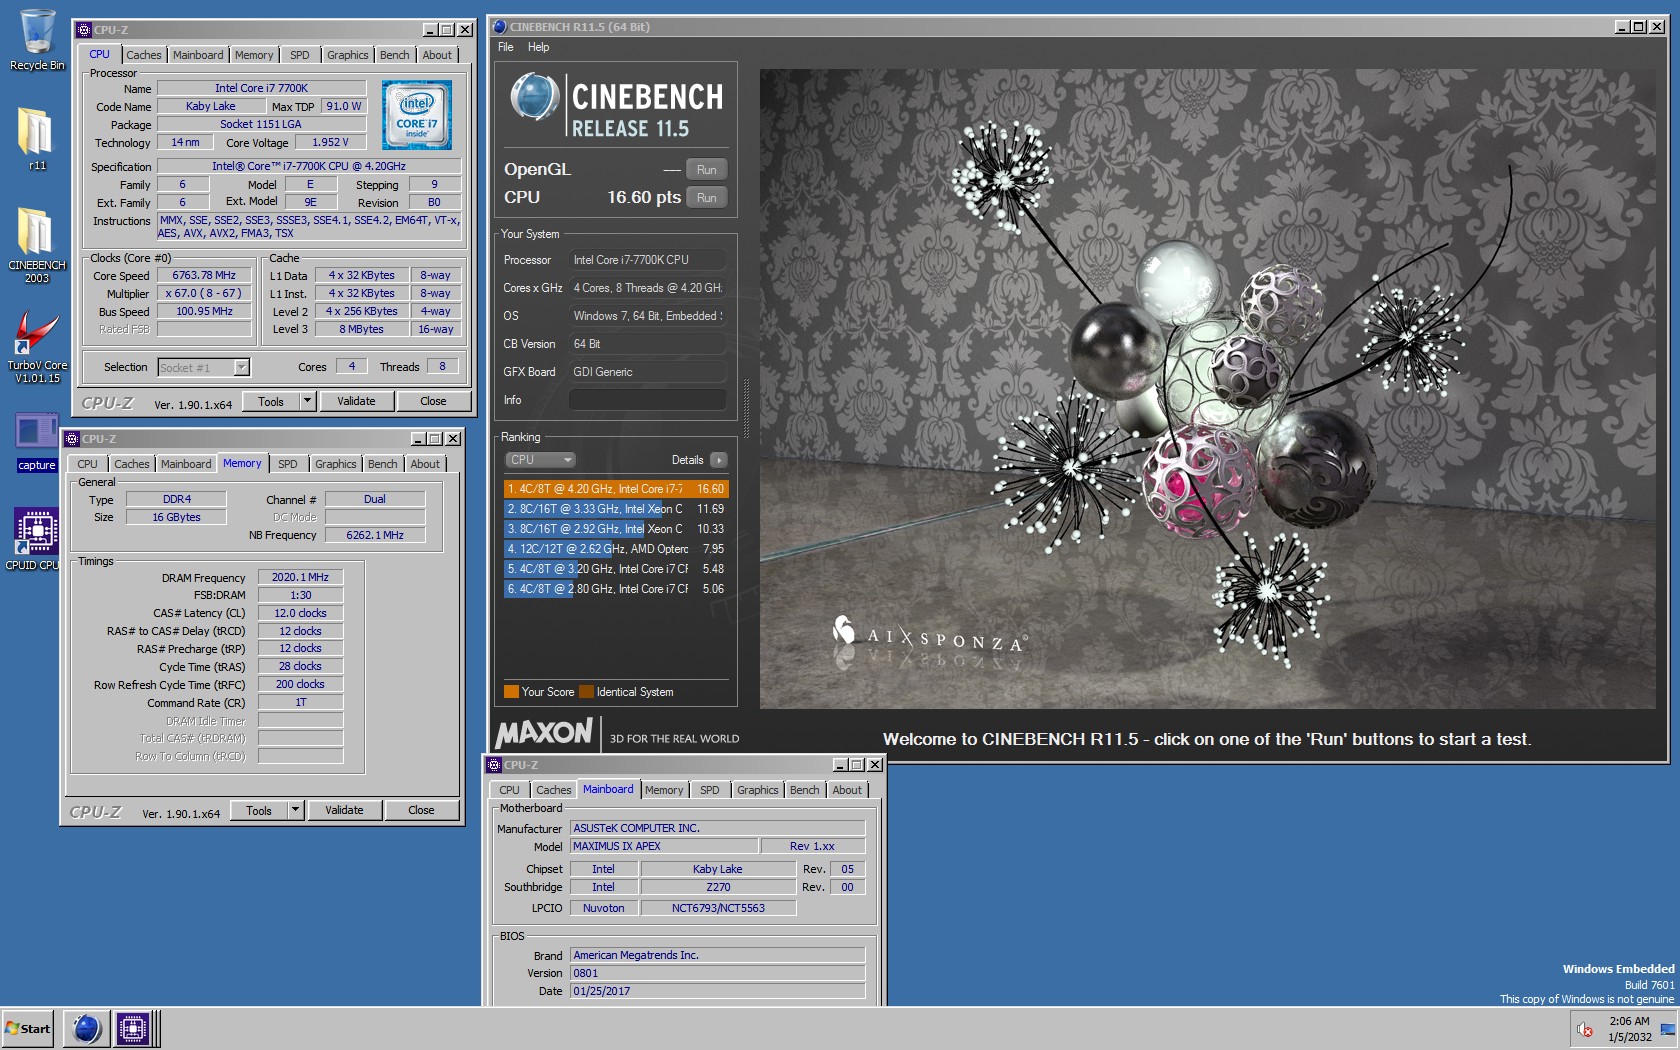Switch to About tab in Memory CPU-Z window
The height and width of the screenshot is (1050, 1680).
click(425, 464)
